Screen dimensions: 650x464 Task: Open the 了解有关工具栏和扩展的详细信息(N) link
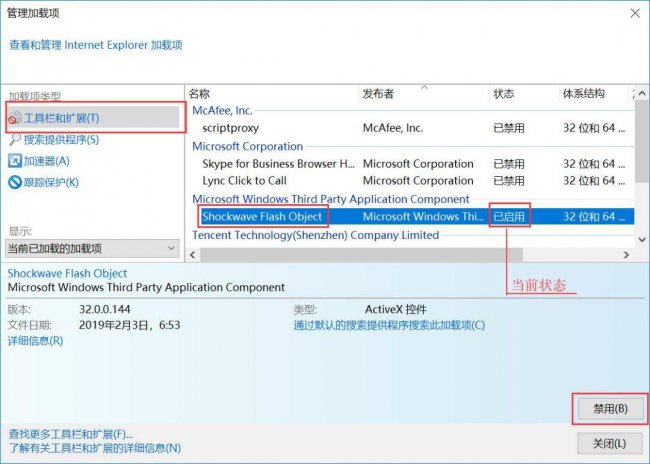pos(95,448)
